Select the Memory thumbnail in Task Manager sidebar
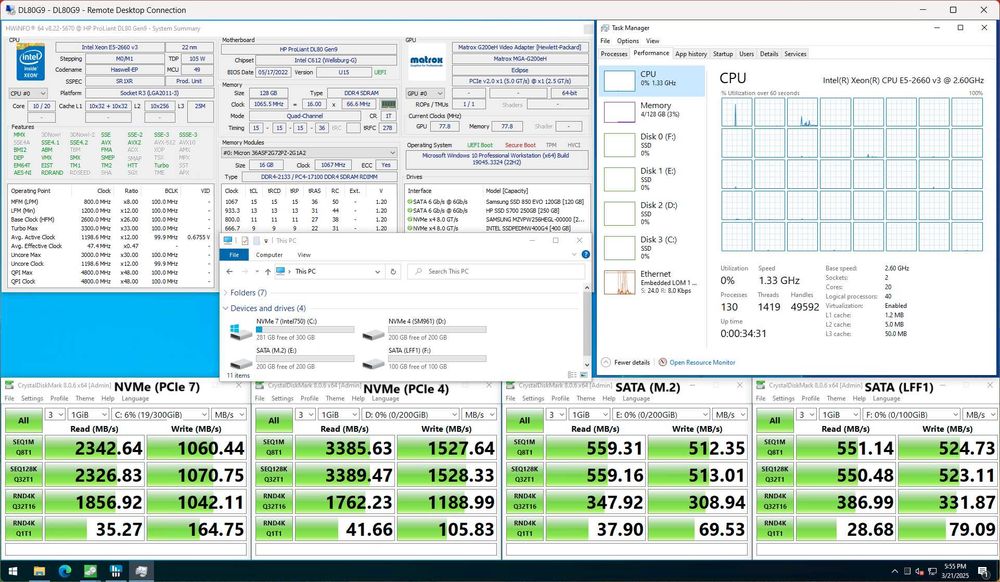This screenshot has width=1000, height=582. coord(619,112)
